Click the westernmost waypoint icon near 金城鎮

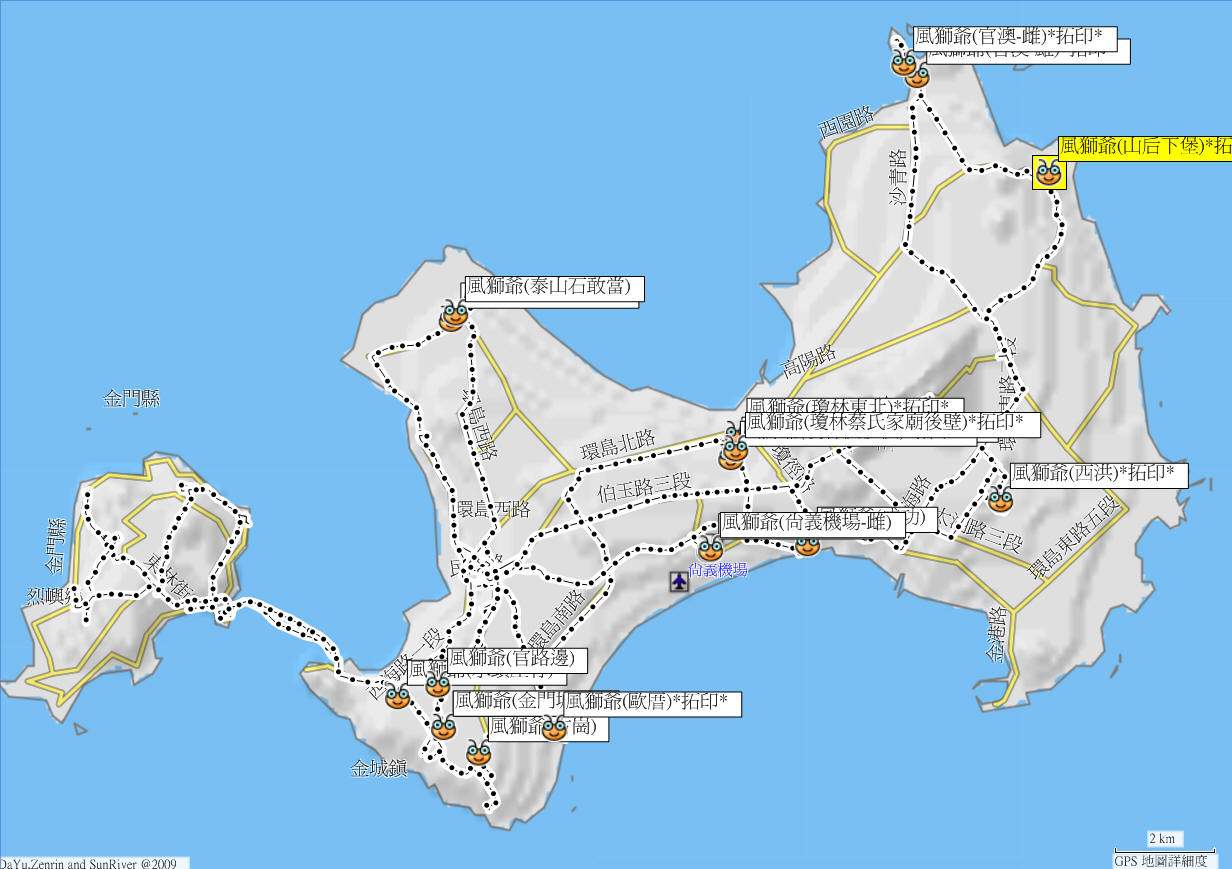click(x=397, y=697)
